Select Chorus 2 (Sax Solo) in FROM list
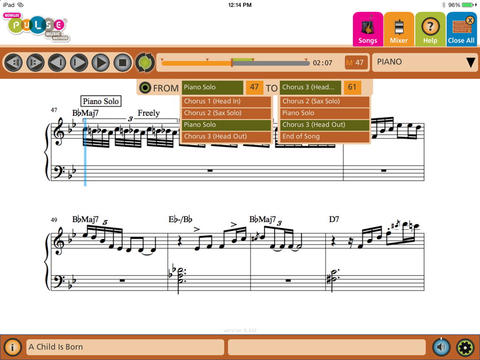Viewport: 480px width, 360px height. (226, 113)
